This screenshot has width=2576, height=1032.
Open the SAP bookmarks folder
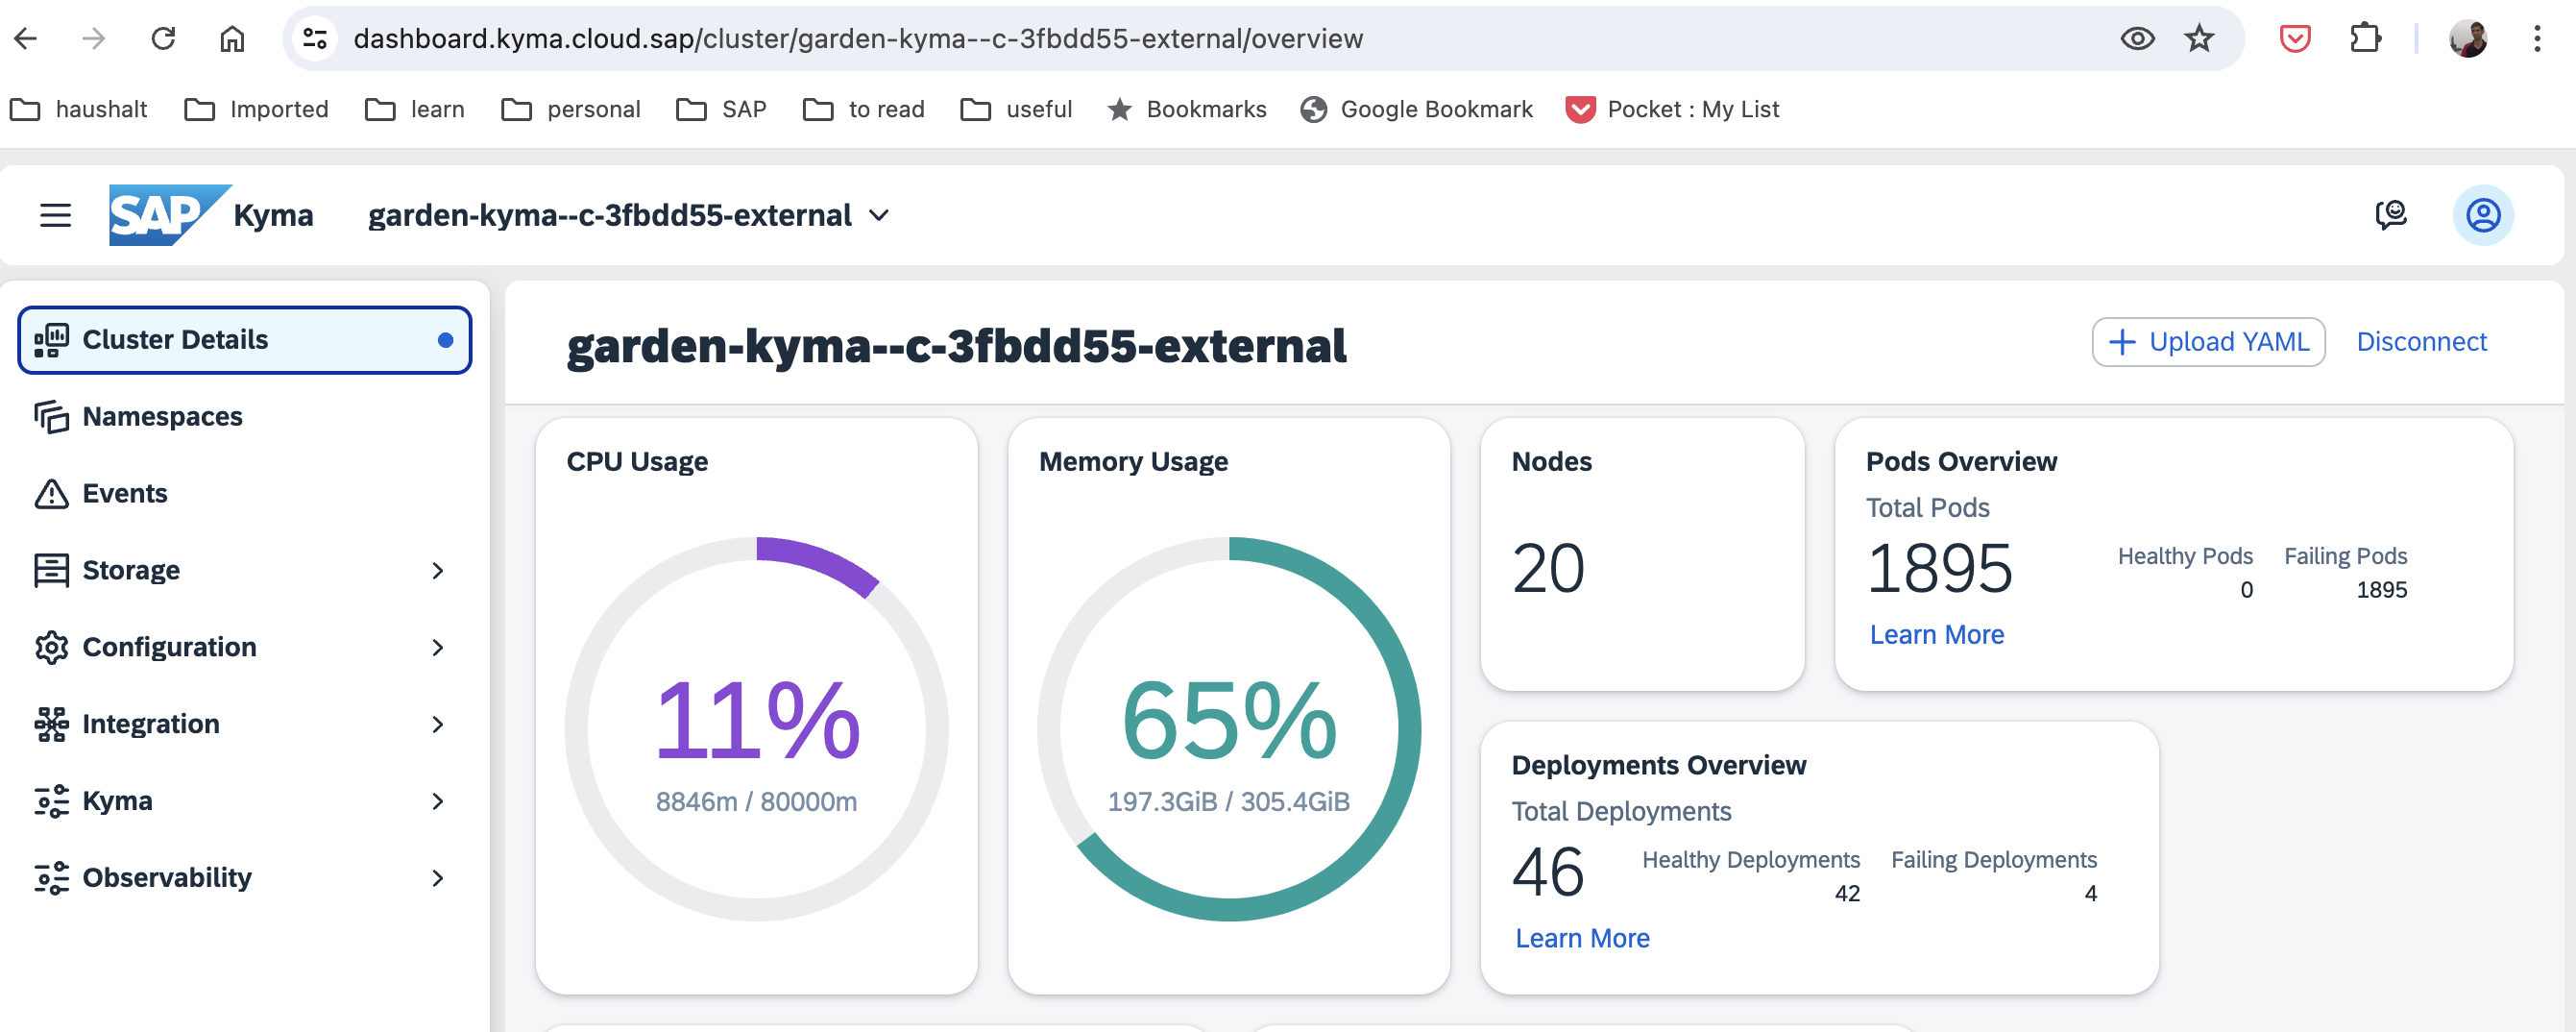pos(721,109)
